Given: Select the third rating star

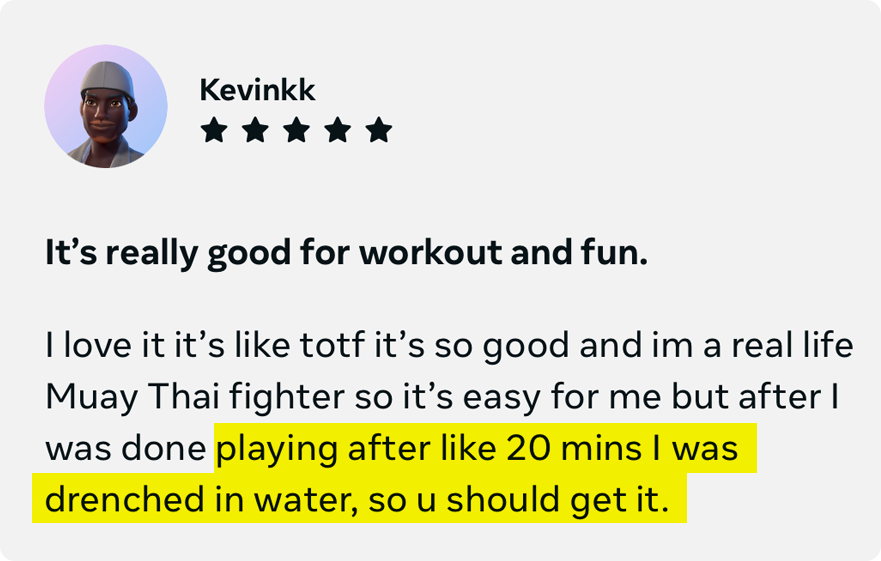Looking at the screenshot, I should [297, 130].
